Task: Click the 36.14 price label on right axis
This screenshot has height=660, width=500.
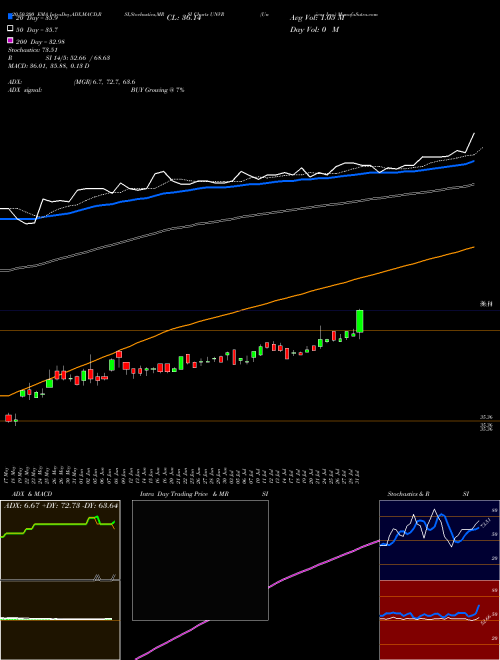Action: tap(487, 303)
